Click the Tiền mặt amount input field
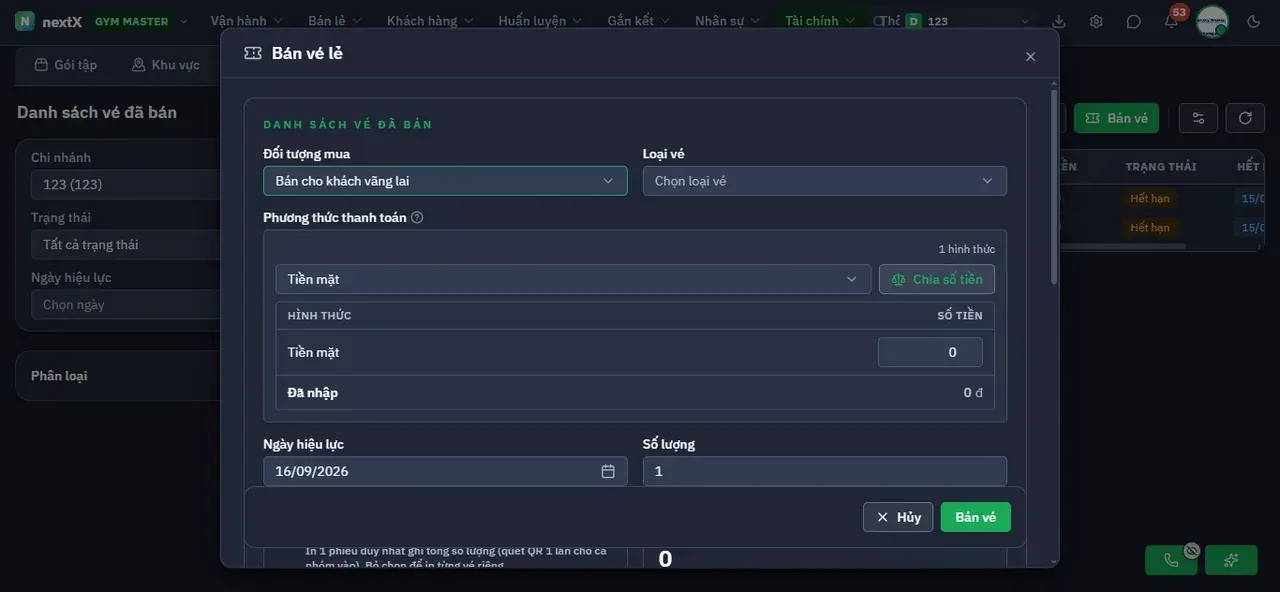The height and width of the screenshot is (592, 1280). tap(930, 352)
